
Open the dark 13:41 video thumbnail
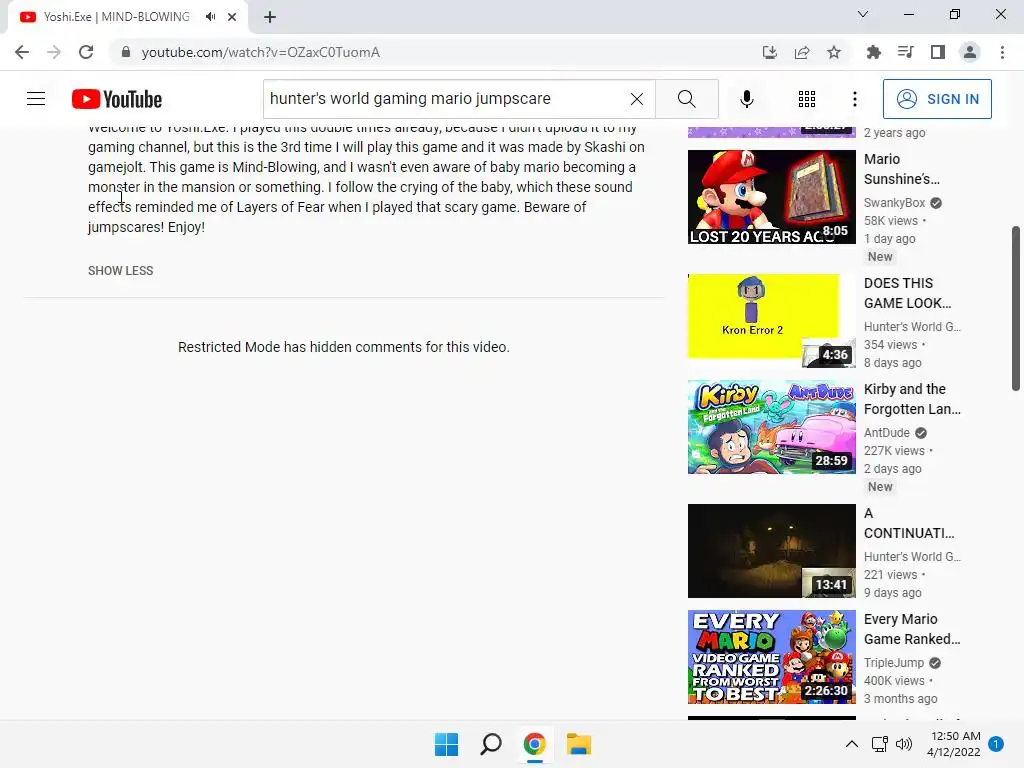coord(771,551)
